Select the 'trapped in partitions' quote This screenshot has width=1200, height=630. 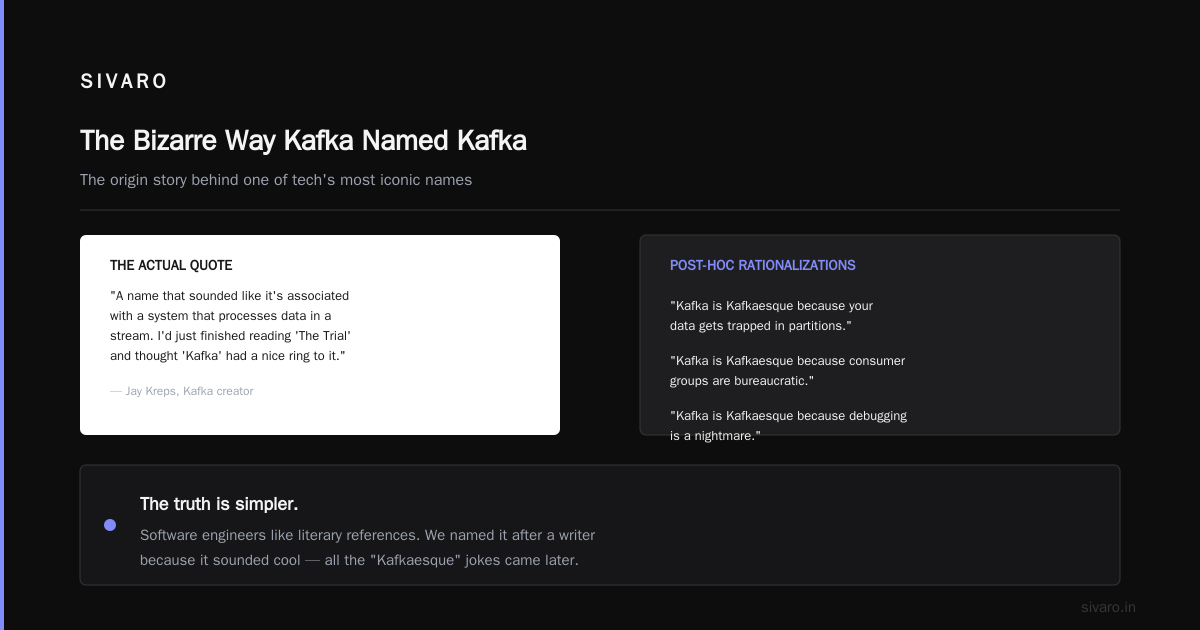pos(772,316)
